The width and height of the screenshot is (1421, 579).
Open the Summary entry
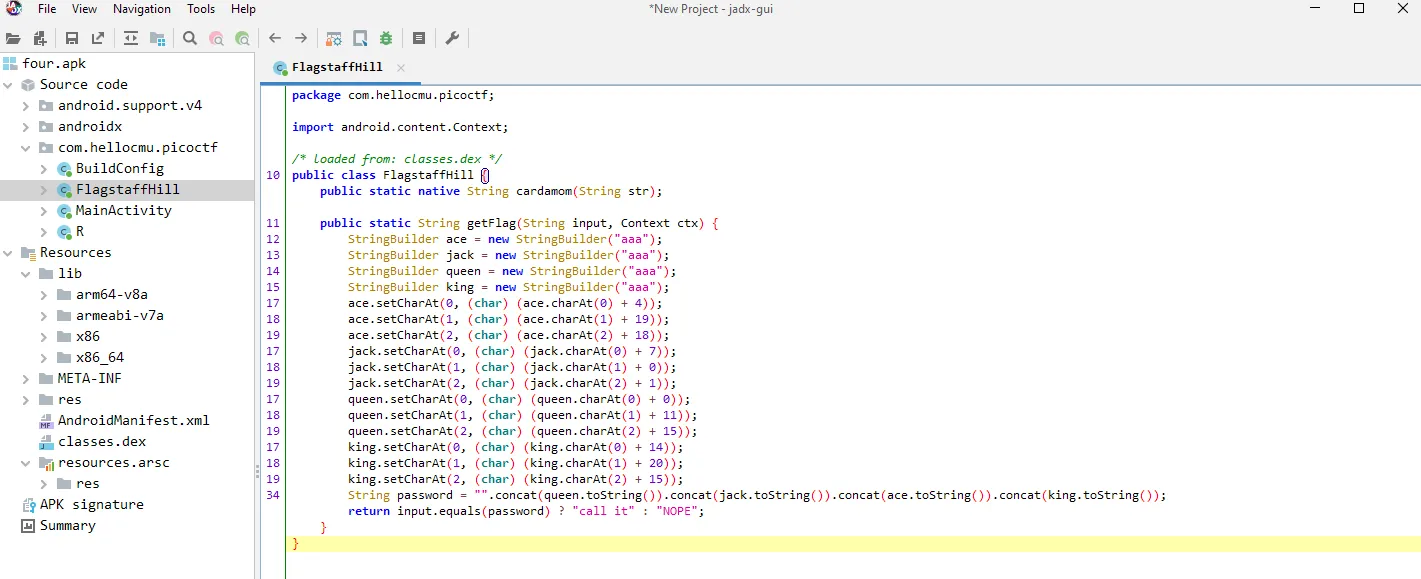(x=68, y=525)
